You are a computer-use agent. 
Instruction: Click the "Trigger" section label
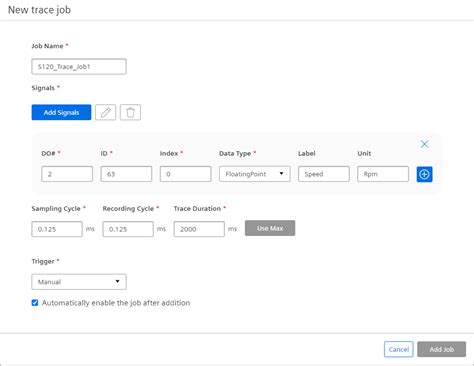tap(43, 261)
